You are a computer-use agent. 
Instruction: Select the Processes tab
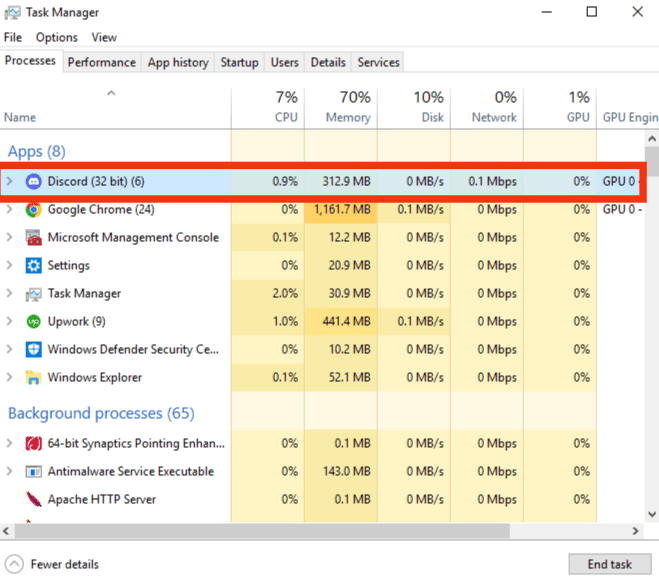[x=30, y=61]
